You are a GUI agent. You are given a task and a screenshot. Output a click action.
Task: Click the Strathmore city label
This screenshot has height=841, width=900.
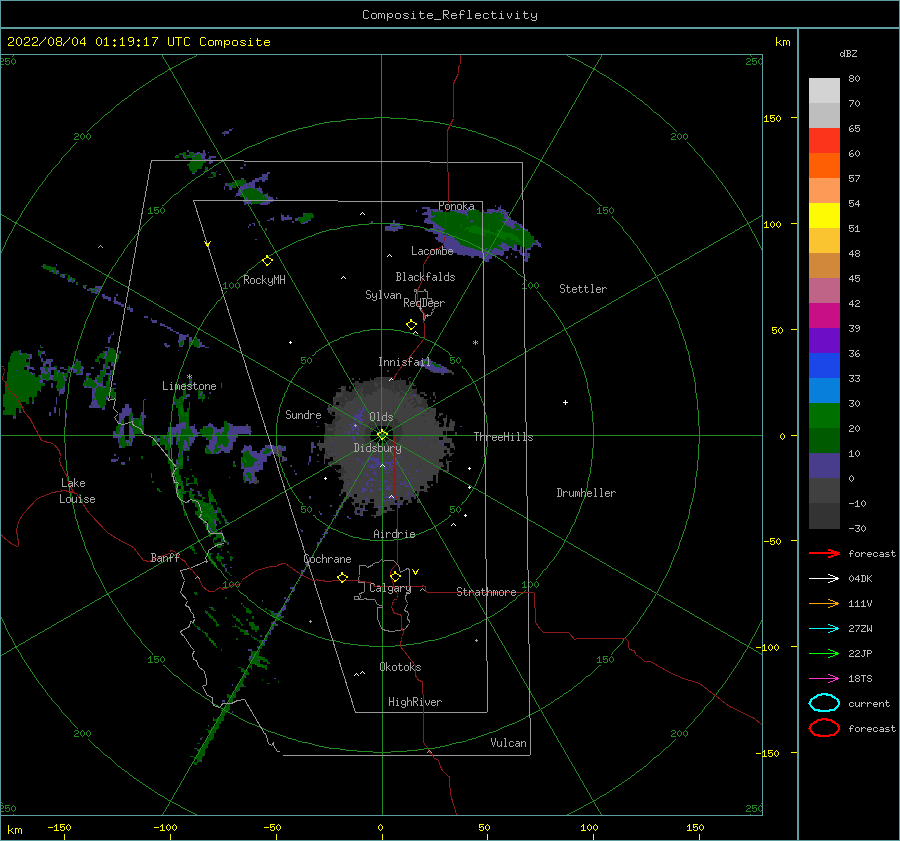(486, 592)
